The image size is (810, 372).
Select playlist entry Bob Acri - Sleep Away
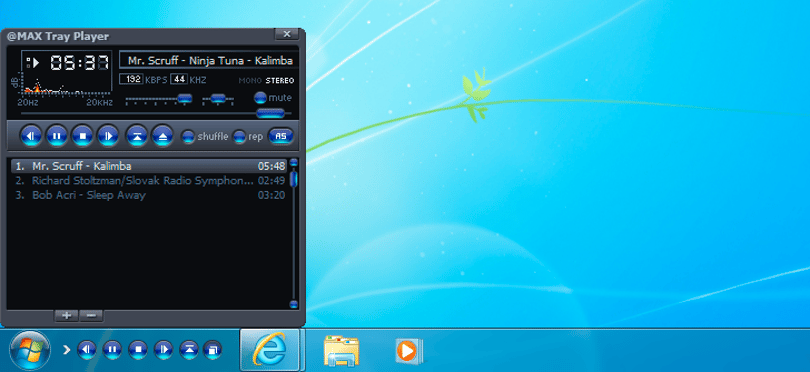pyautogui.click(x=149, y=195)
